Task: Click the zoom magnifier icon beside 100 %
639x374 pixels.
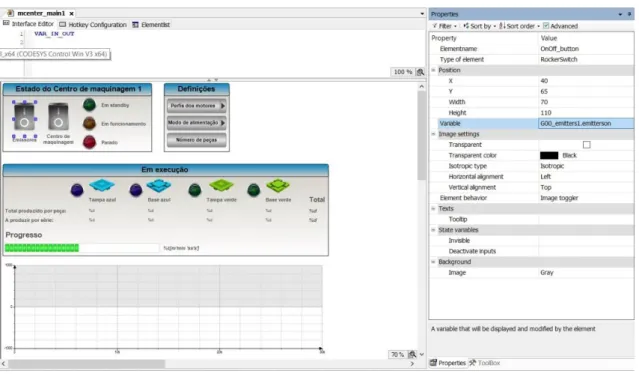Action: point(420,72)
